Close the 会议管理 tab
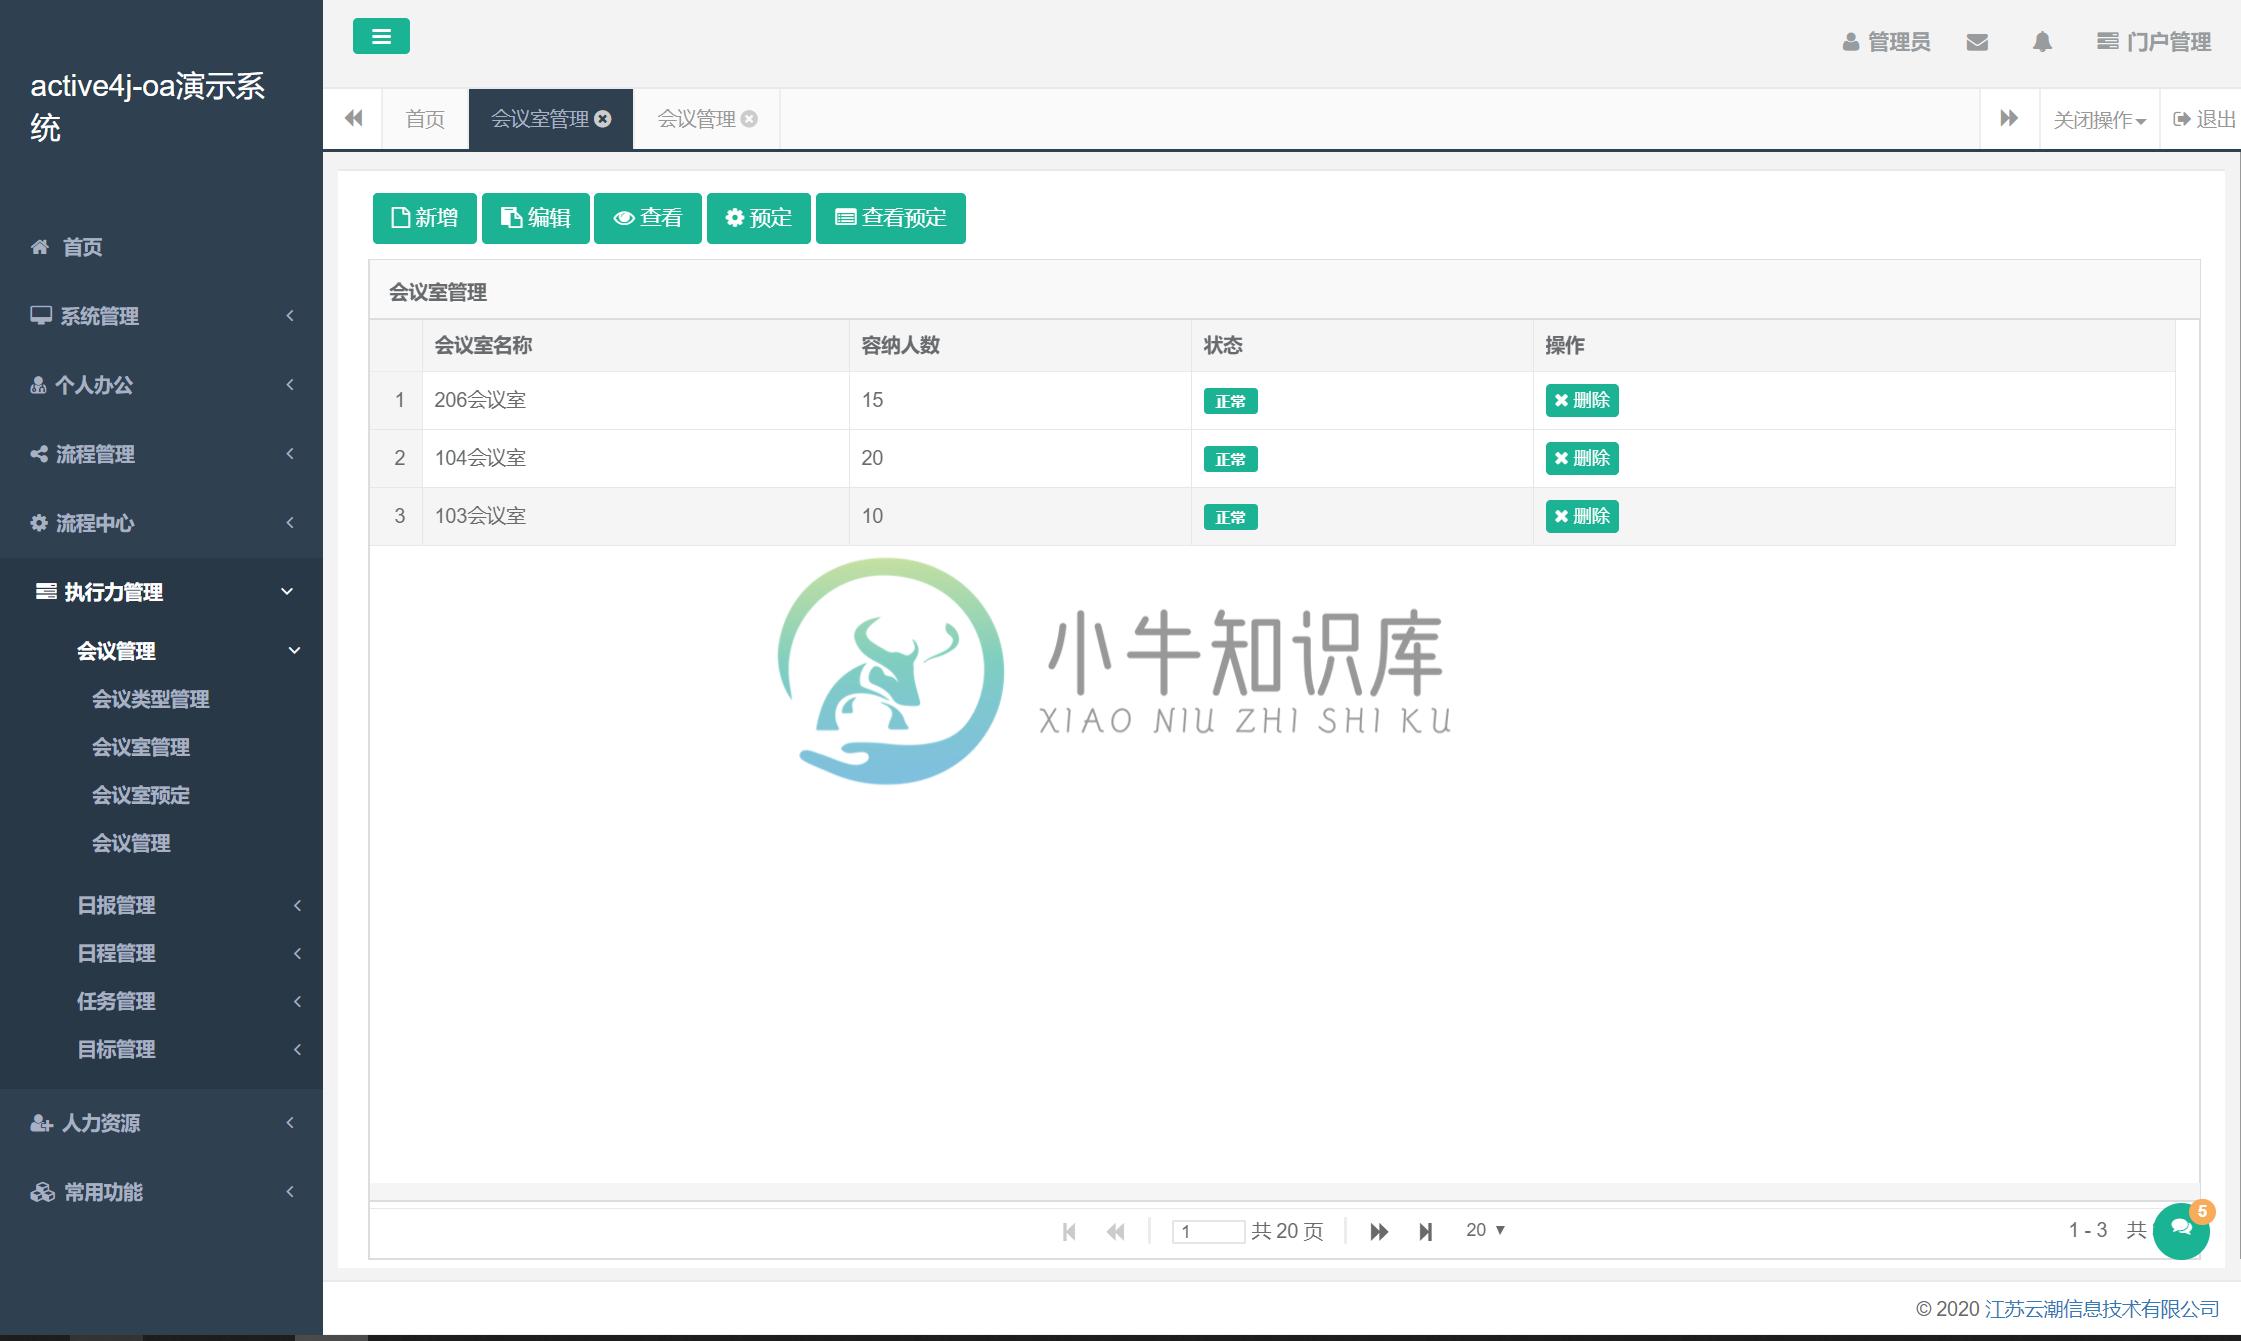This screenshot has width=2241, height=1341. [x=749, y=119]
